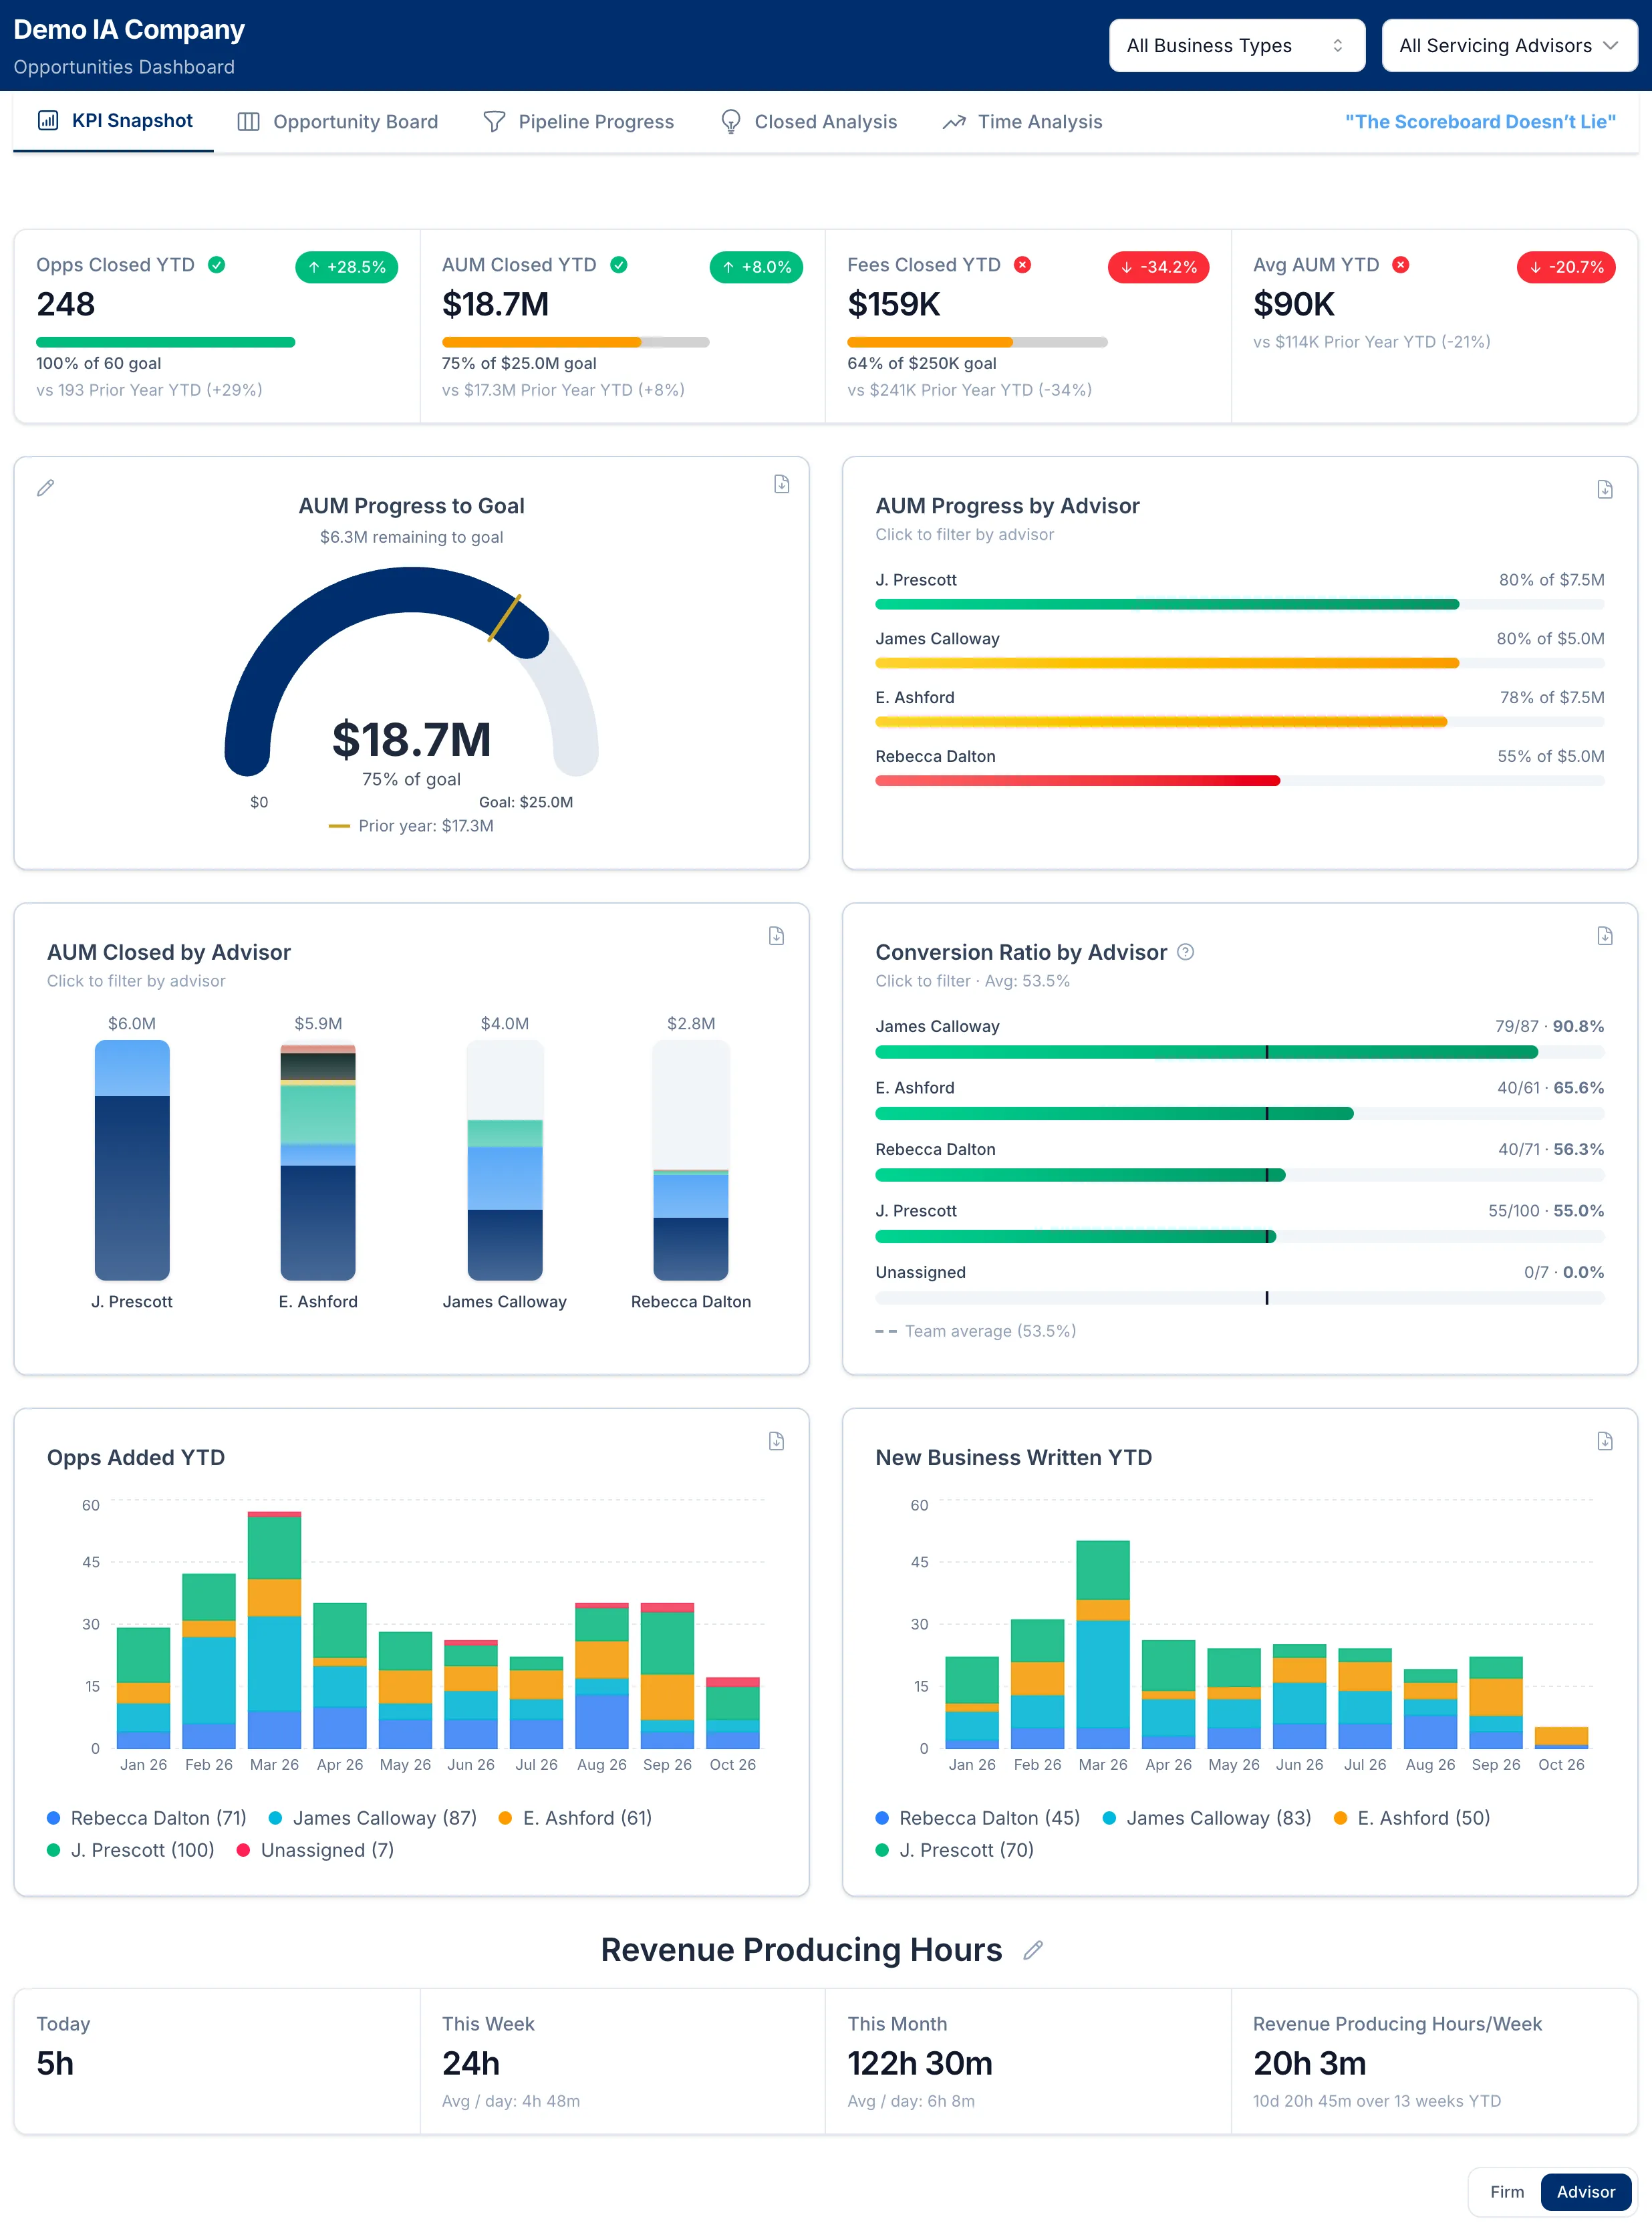The width and height of the screenshot is (1652, 2223).
Task: Click the KPI Snapshot chart icon
Action: tap(48, 121)
